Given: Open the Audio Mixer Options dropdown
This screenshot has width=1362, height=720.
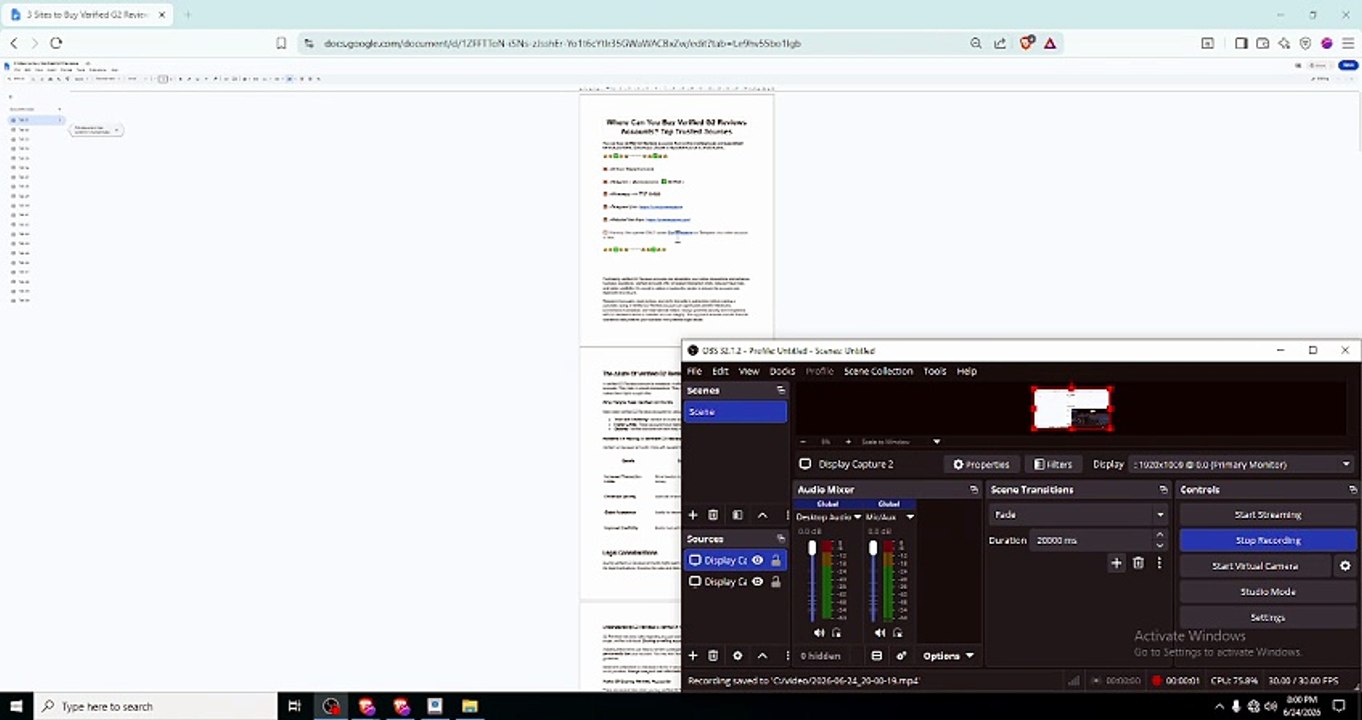Looking at the screenshot, I should 948,656.
